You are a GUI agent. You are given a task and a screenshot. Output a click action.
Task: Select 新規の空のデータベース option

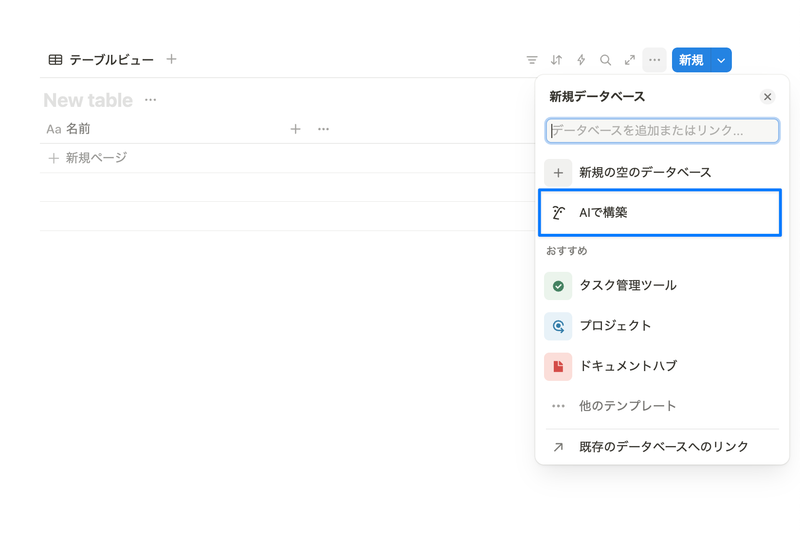pos(645,172)
